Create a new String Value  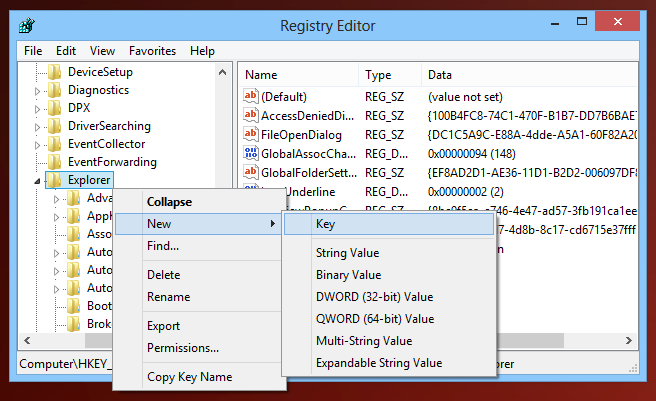pyautogui.click(x=389, y=253)
